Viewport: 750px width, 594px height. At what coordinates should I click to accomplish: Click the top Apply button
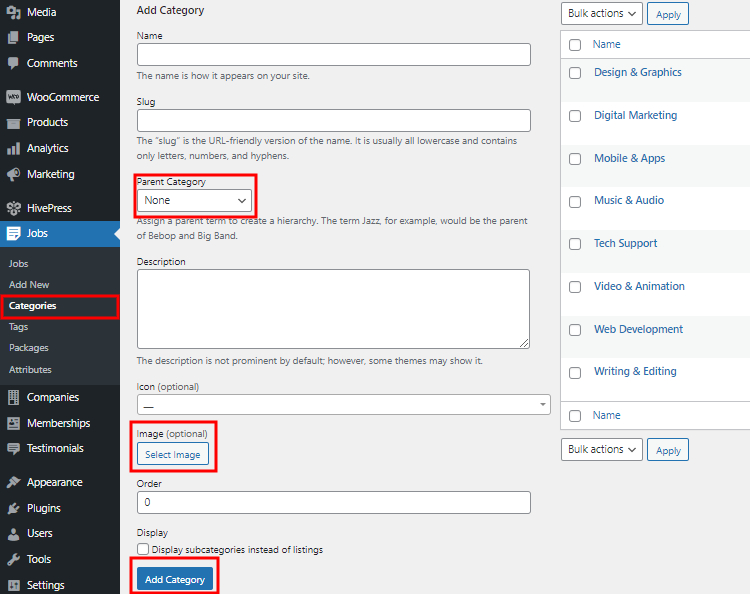pos(668,14)
